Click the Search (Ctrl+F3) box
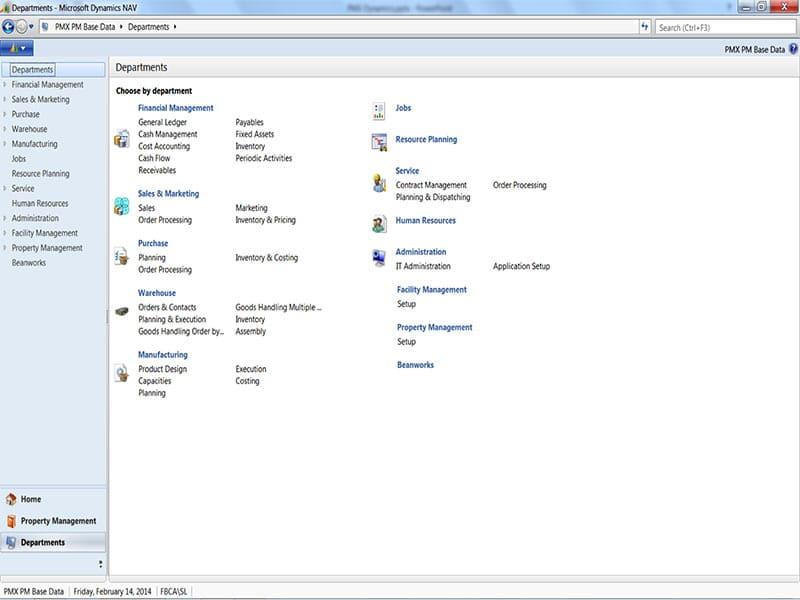800x600 pixels. 726,28
